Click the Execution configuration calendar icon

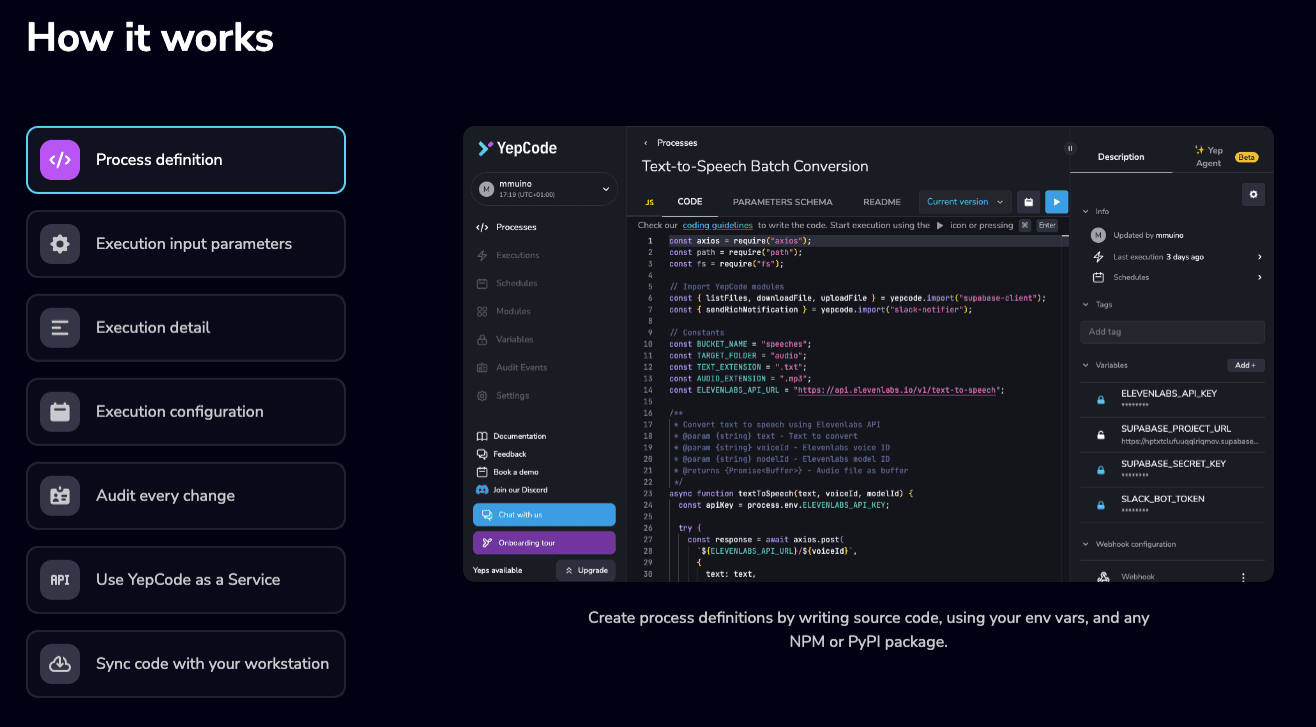click(60, 412)
